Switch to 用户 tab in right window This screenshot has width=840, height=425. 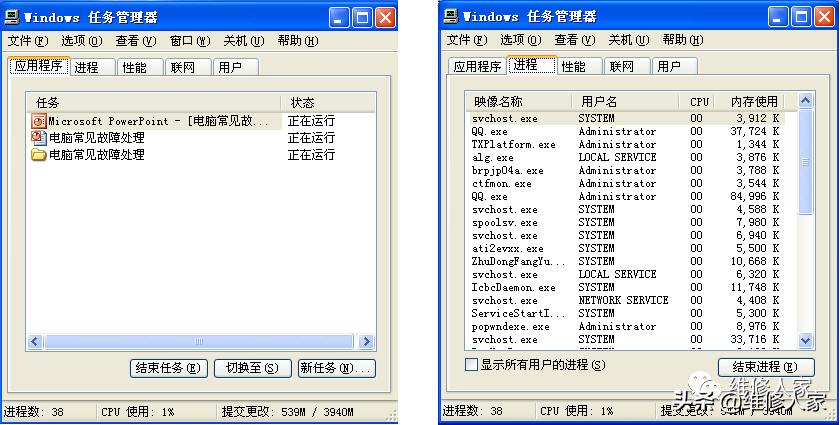[674, 66]
